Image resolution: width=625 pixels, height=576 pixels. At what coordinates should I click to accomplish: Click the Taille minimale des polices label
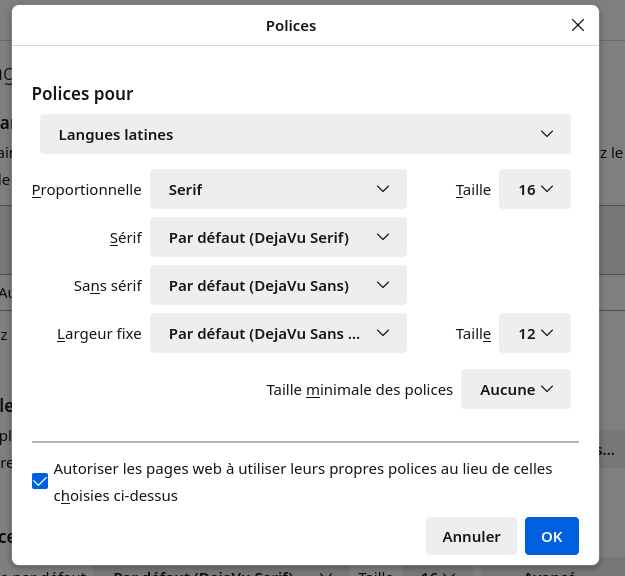[x=360, y=390]
